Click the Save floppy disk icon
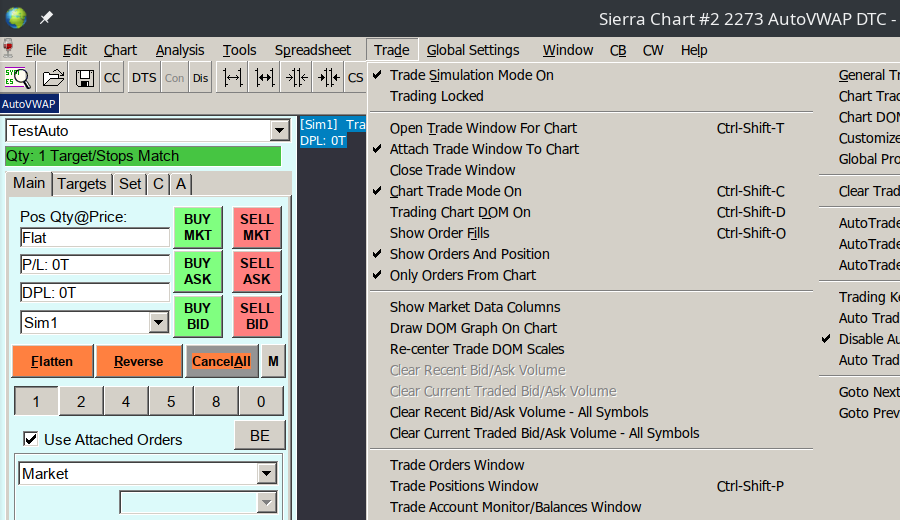 pos(85,77)
